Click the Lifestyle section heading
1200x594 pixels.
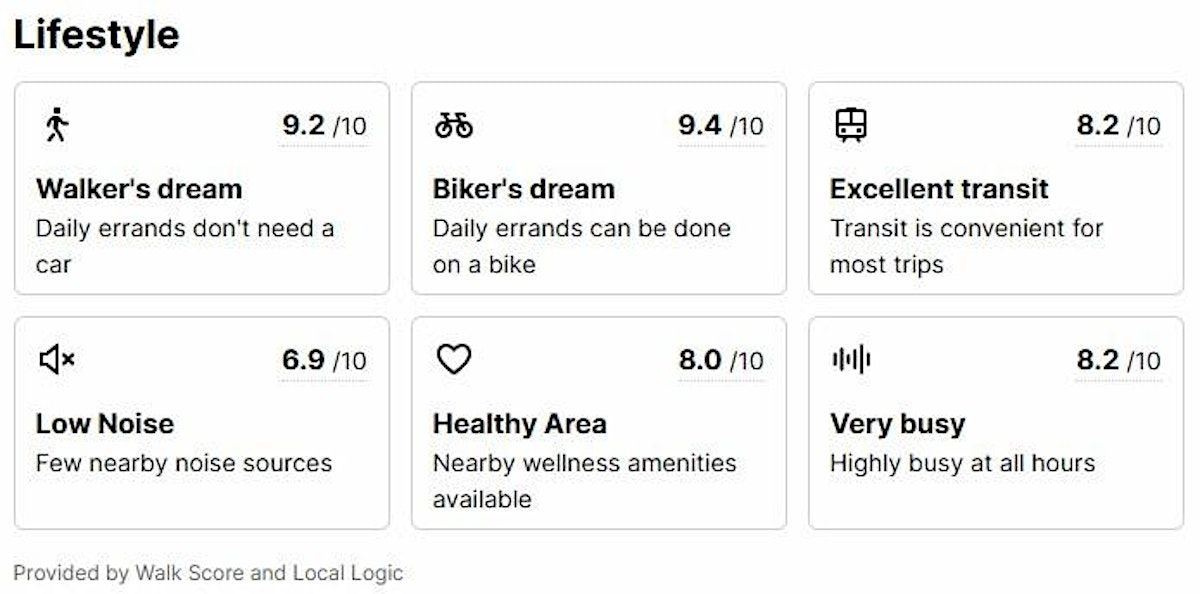pyautogui.click(x=96, y=35)
